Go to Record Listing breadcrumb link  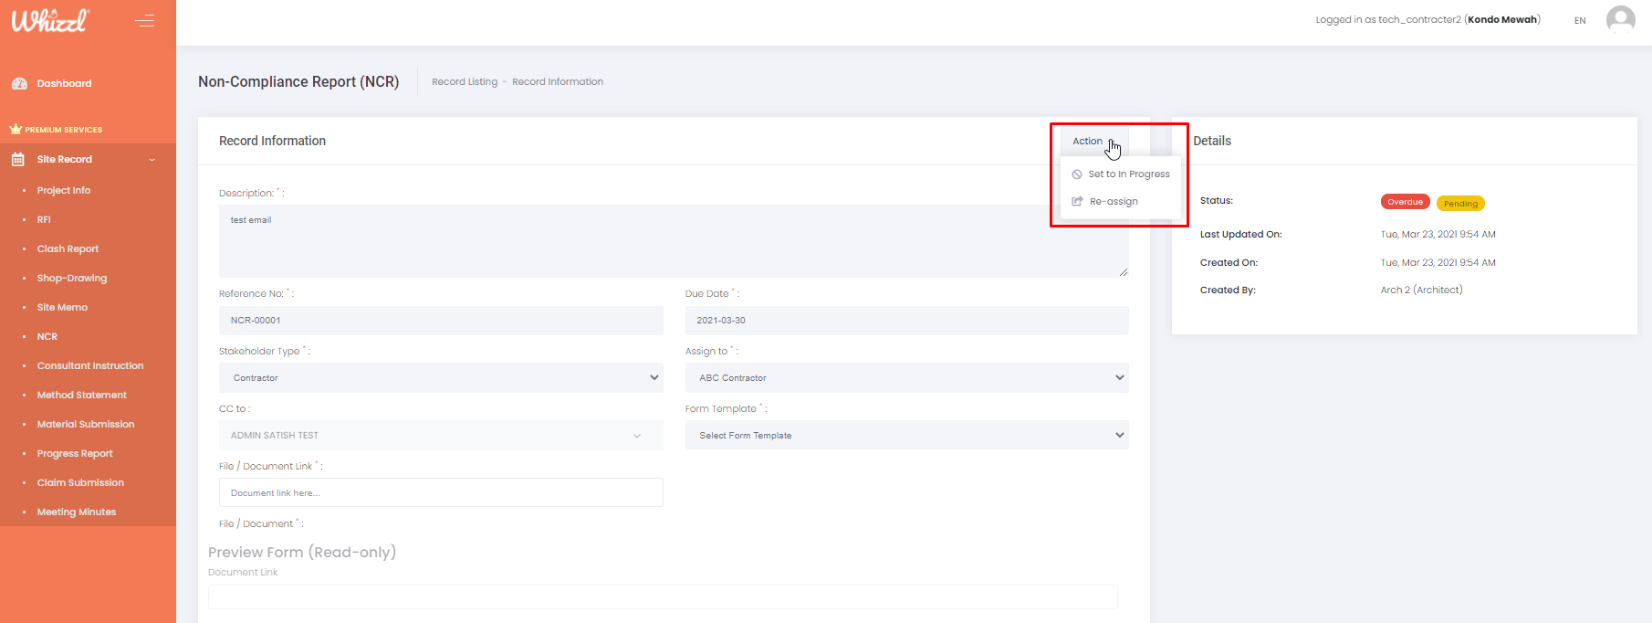click(464, 82)
